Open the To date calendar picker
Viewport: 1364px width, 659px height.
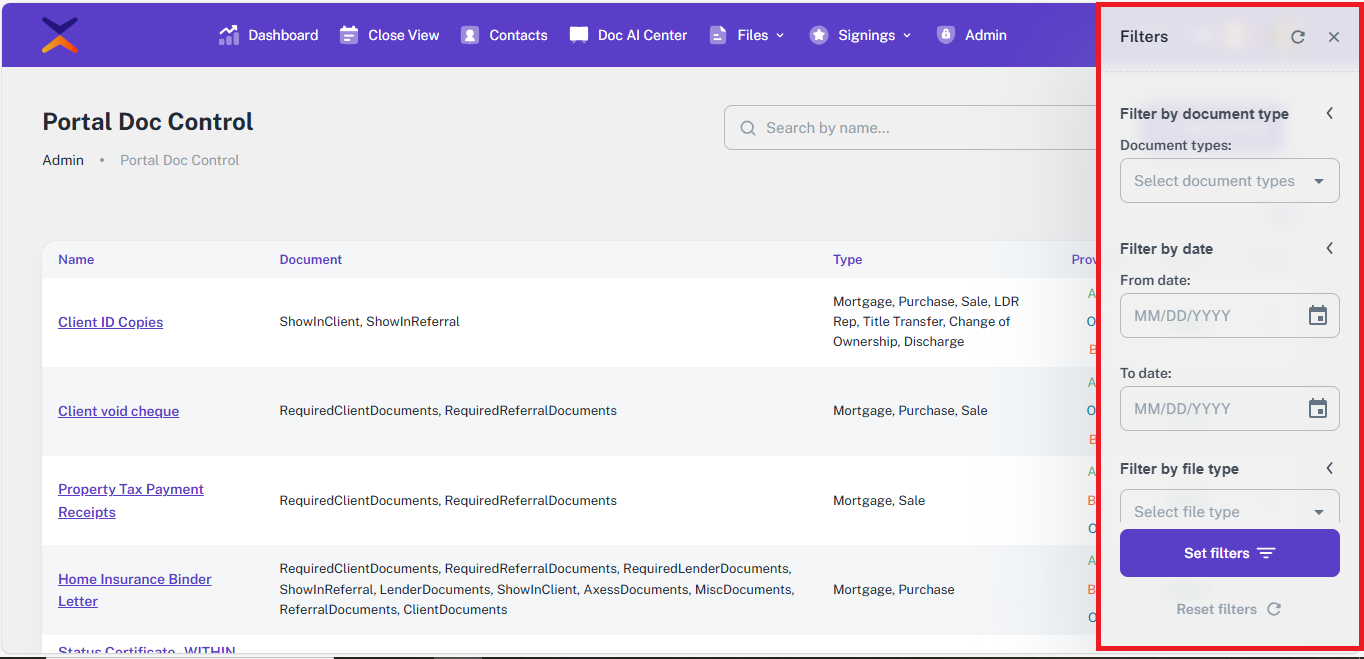1317,409
